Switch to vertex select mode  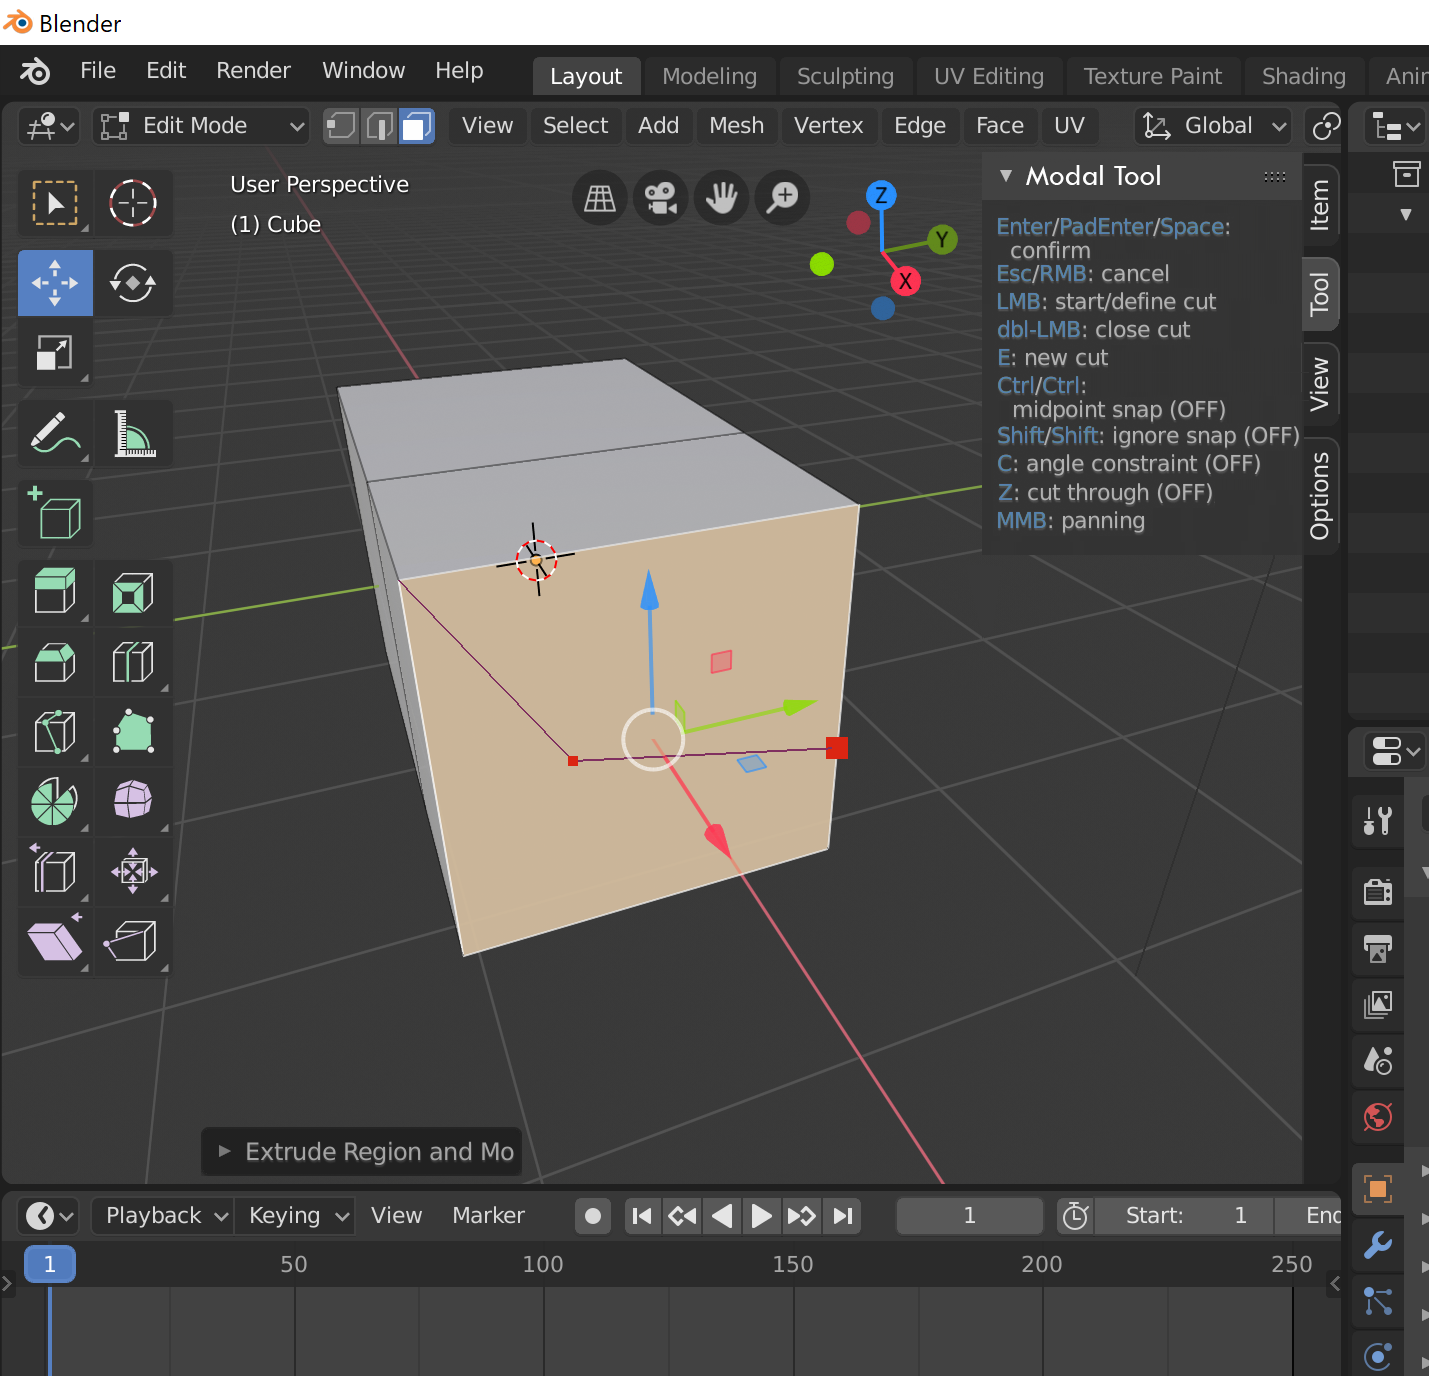coord(340,126)
